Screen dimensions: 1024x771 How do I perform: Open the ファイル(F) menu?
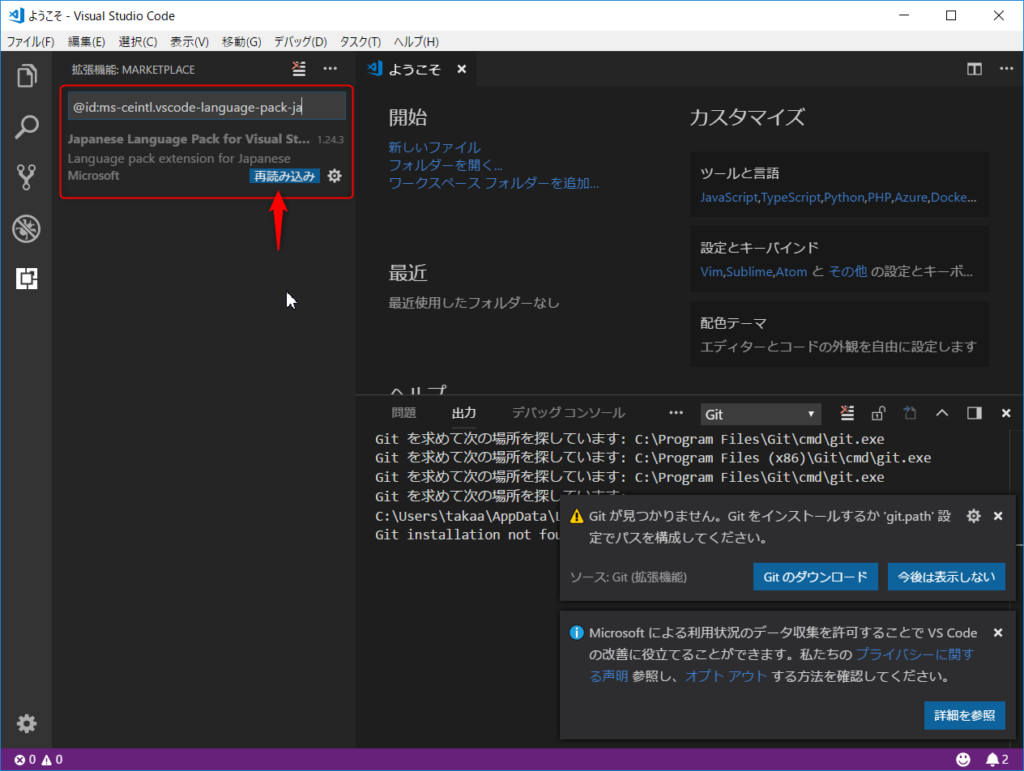(30, 42)
